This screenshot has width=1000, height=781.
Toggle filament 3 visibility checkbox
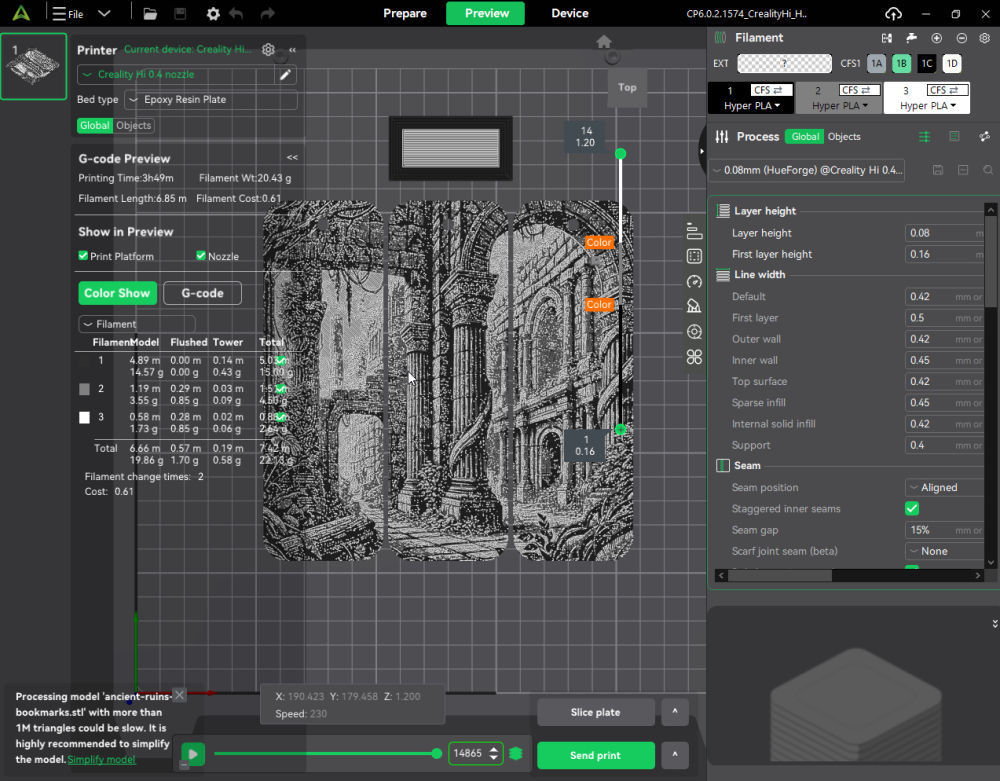click(x=280, y=418)
